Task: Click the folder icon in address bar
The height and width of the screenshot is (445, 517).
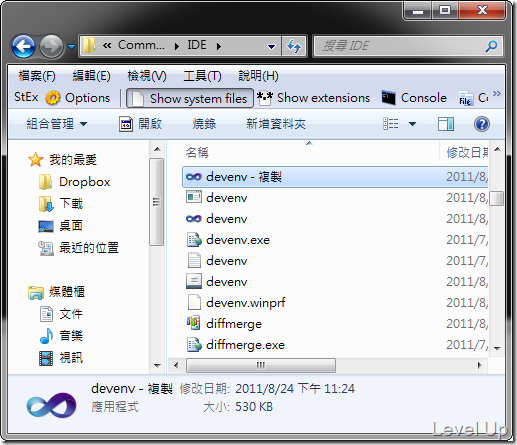Action: (x=89, y=45)
